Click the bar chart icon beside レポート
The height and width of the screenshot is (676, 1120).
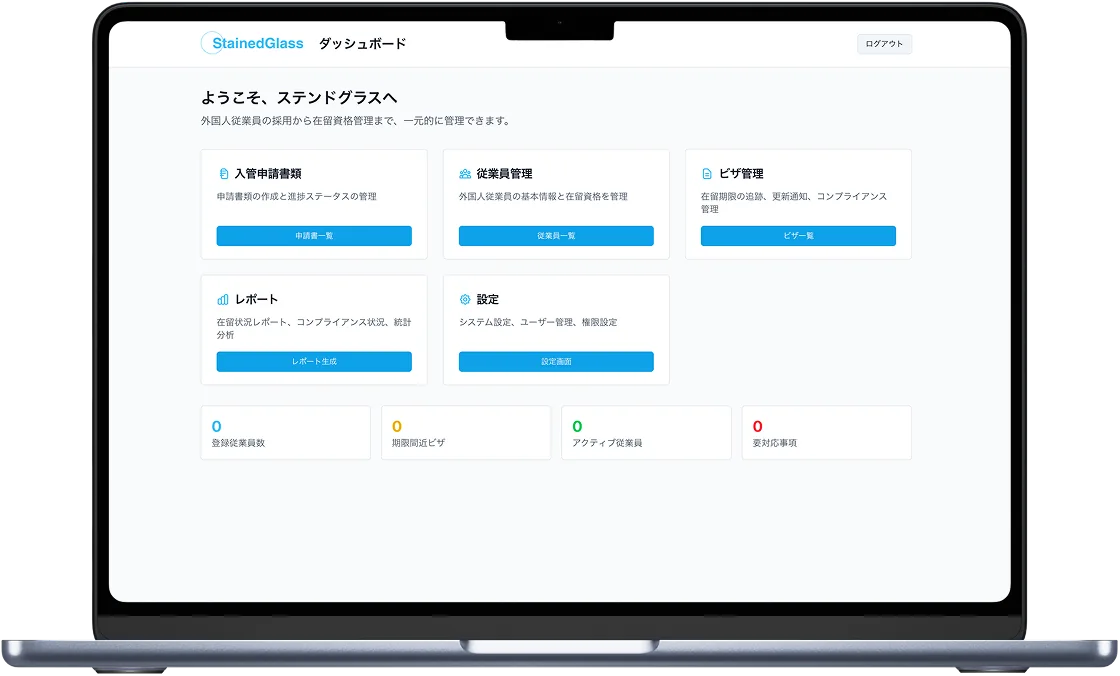point(223,300)
